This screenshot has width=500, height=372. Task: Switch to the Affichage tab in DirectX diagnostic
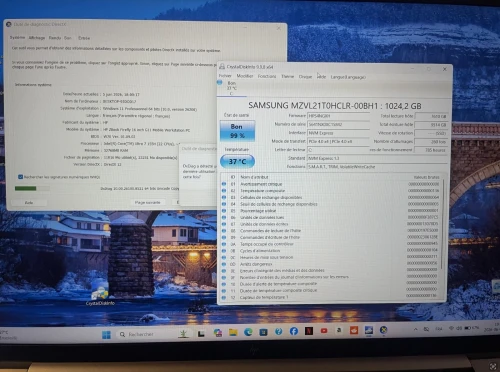click(37, 38)
